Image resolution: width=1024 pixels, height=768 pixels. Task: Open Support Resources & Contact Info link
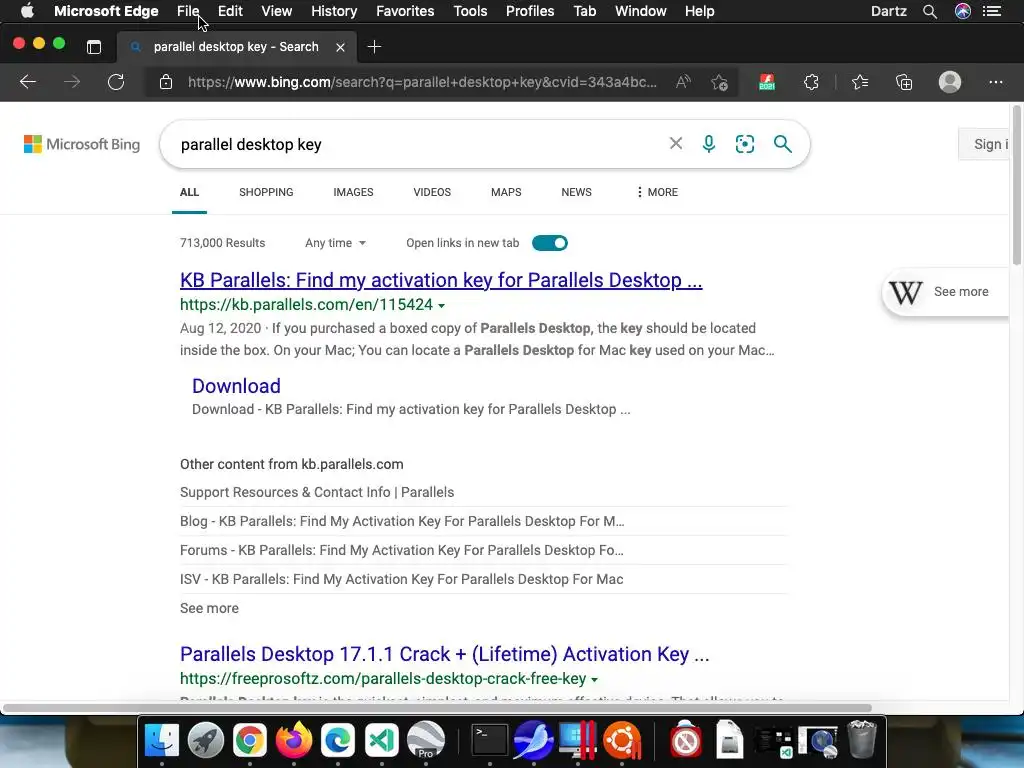click(317, 492)
